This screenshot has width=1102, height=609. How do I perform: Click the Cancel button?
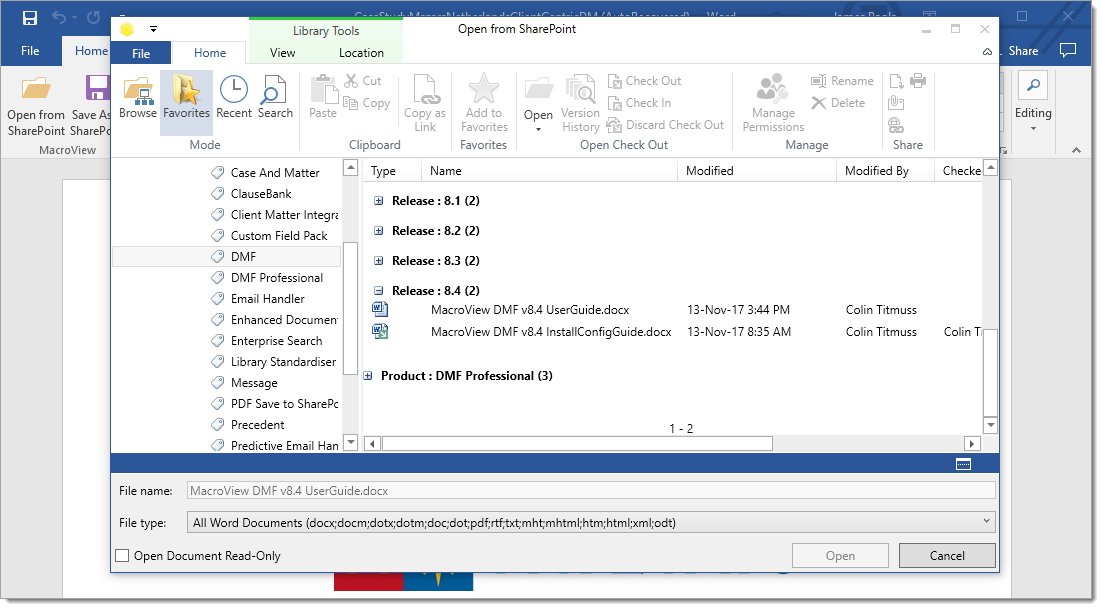[x=947, y=556]
